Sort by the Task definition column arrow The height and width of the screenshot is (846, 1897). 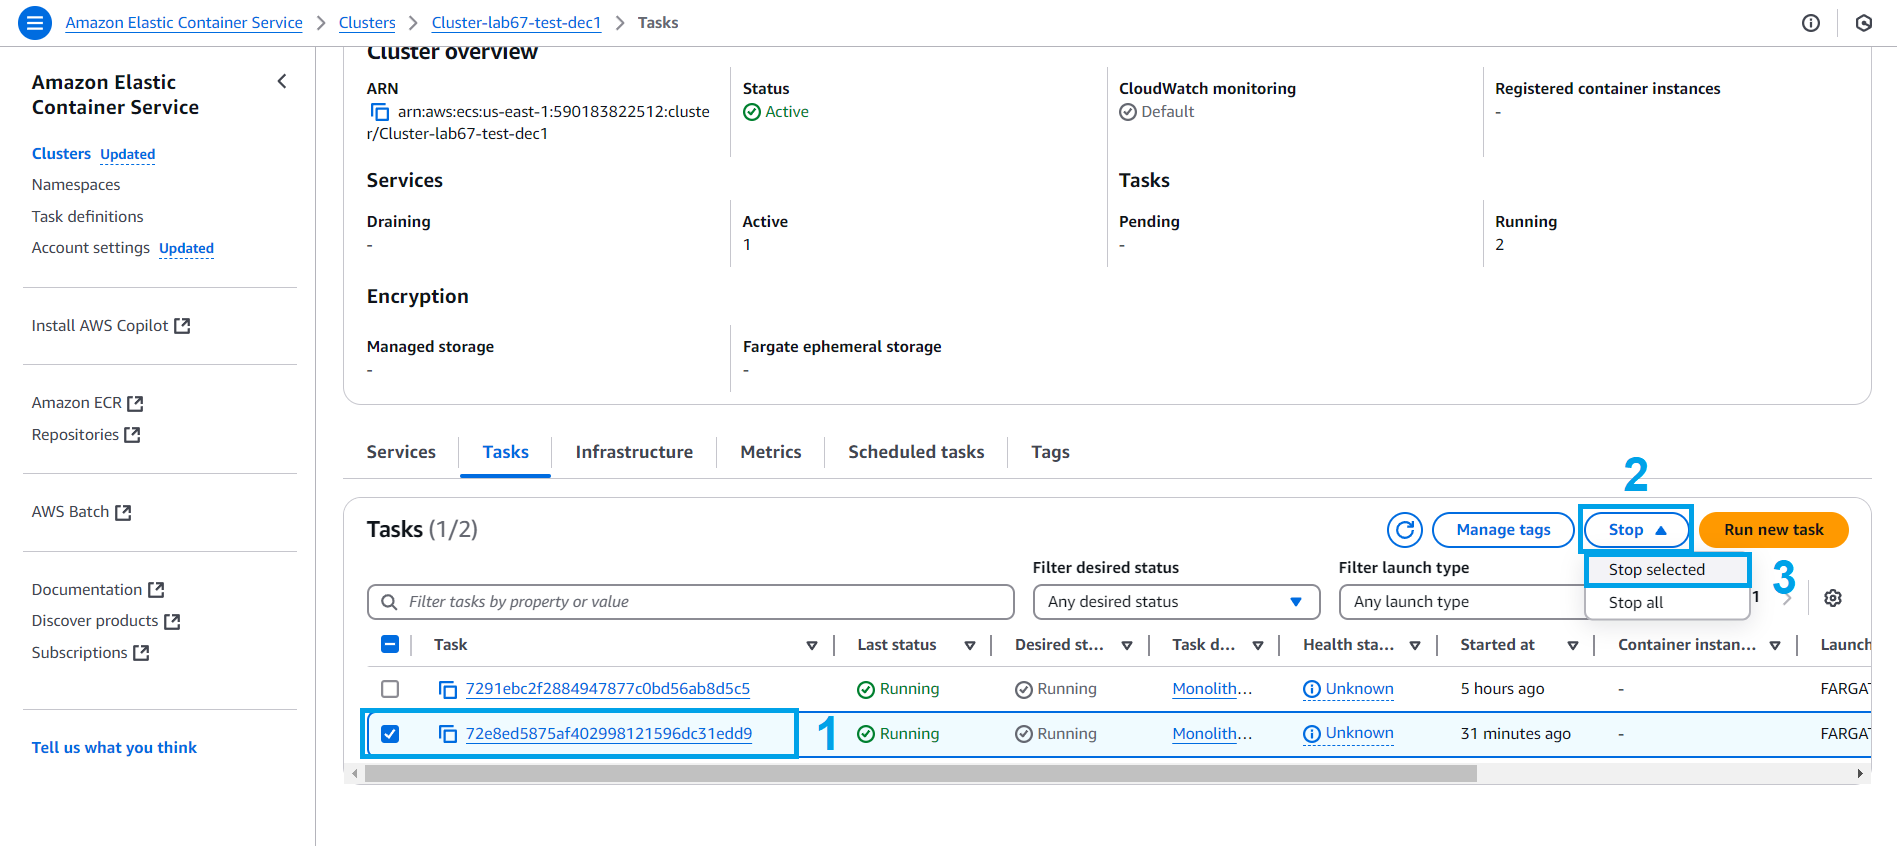tap(1258, 646)
